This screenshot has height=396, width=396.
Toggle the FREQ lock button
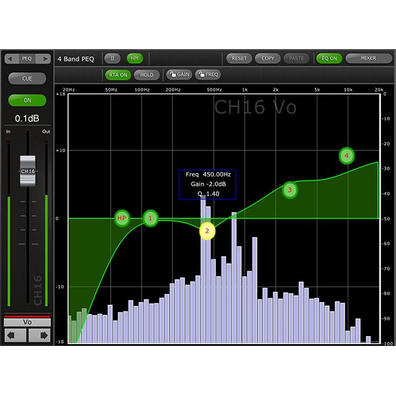[x=208, y=75]
